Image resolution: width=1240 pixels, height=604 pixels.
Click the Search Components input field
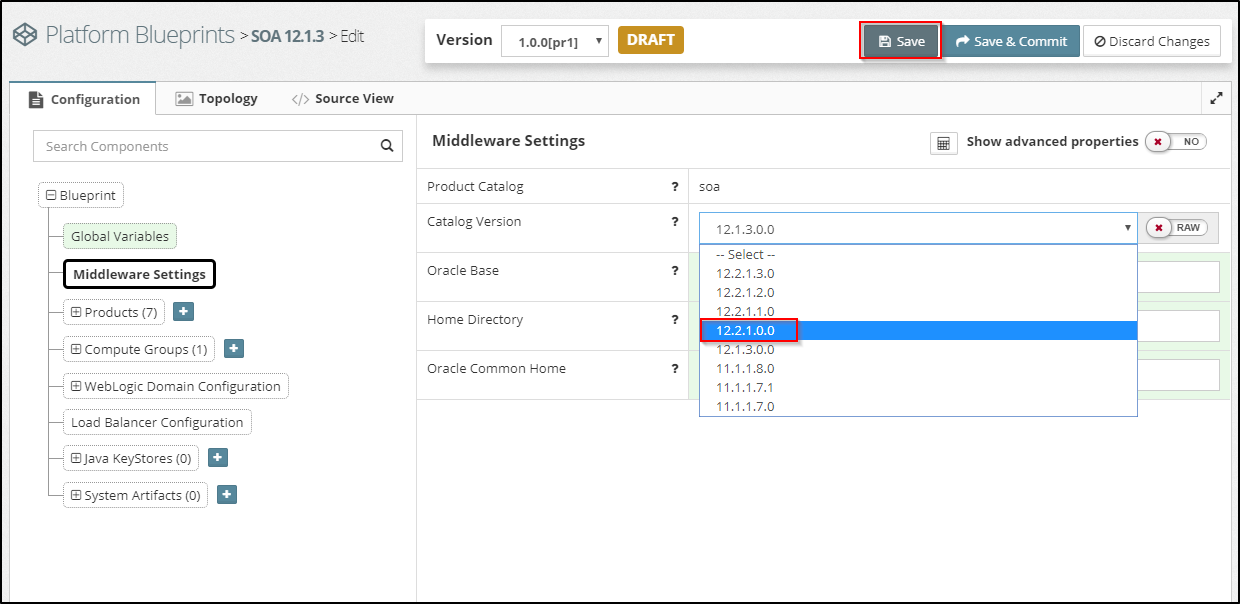click(x=205, y=146)
